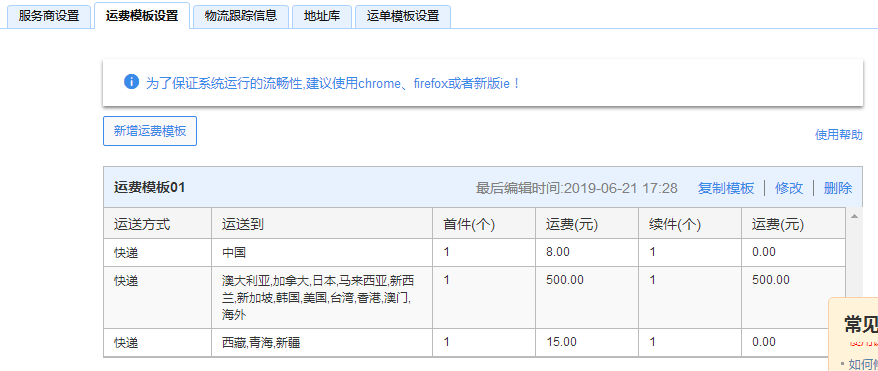Select the 运费模板设置 tab
Viewport: 878px width, 371px height.
pos(142,16)
